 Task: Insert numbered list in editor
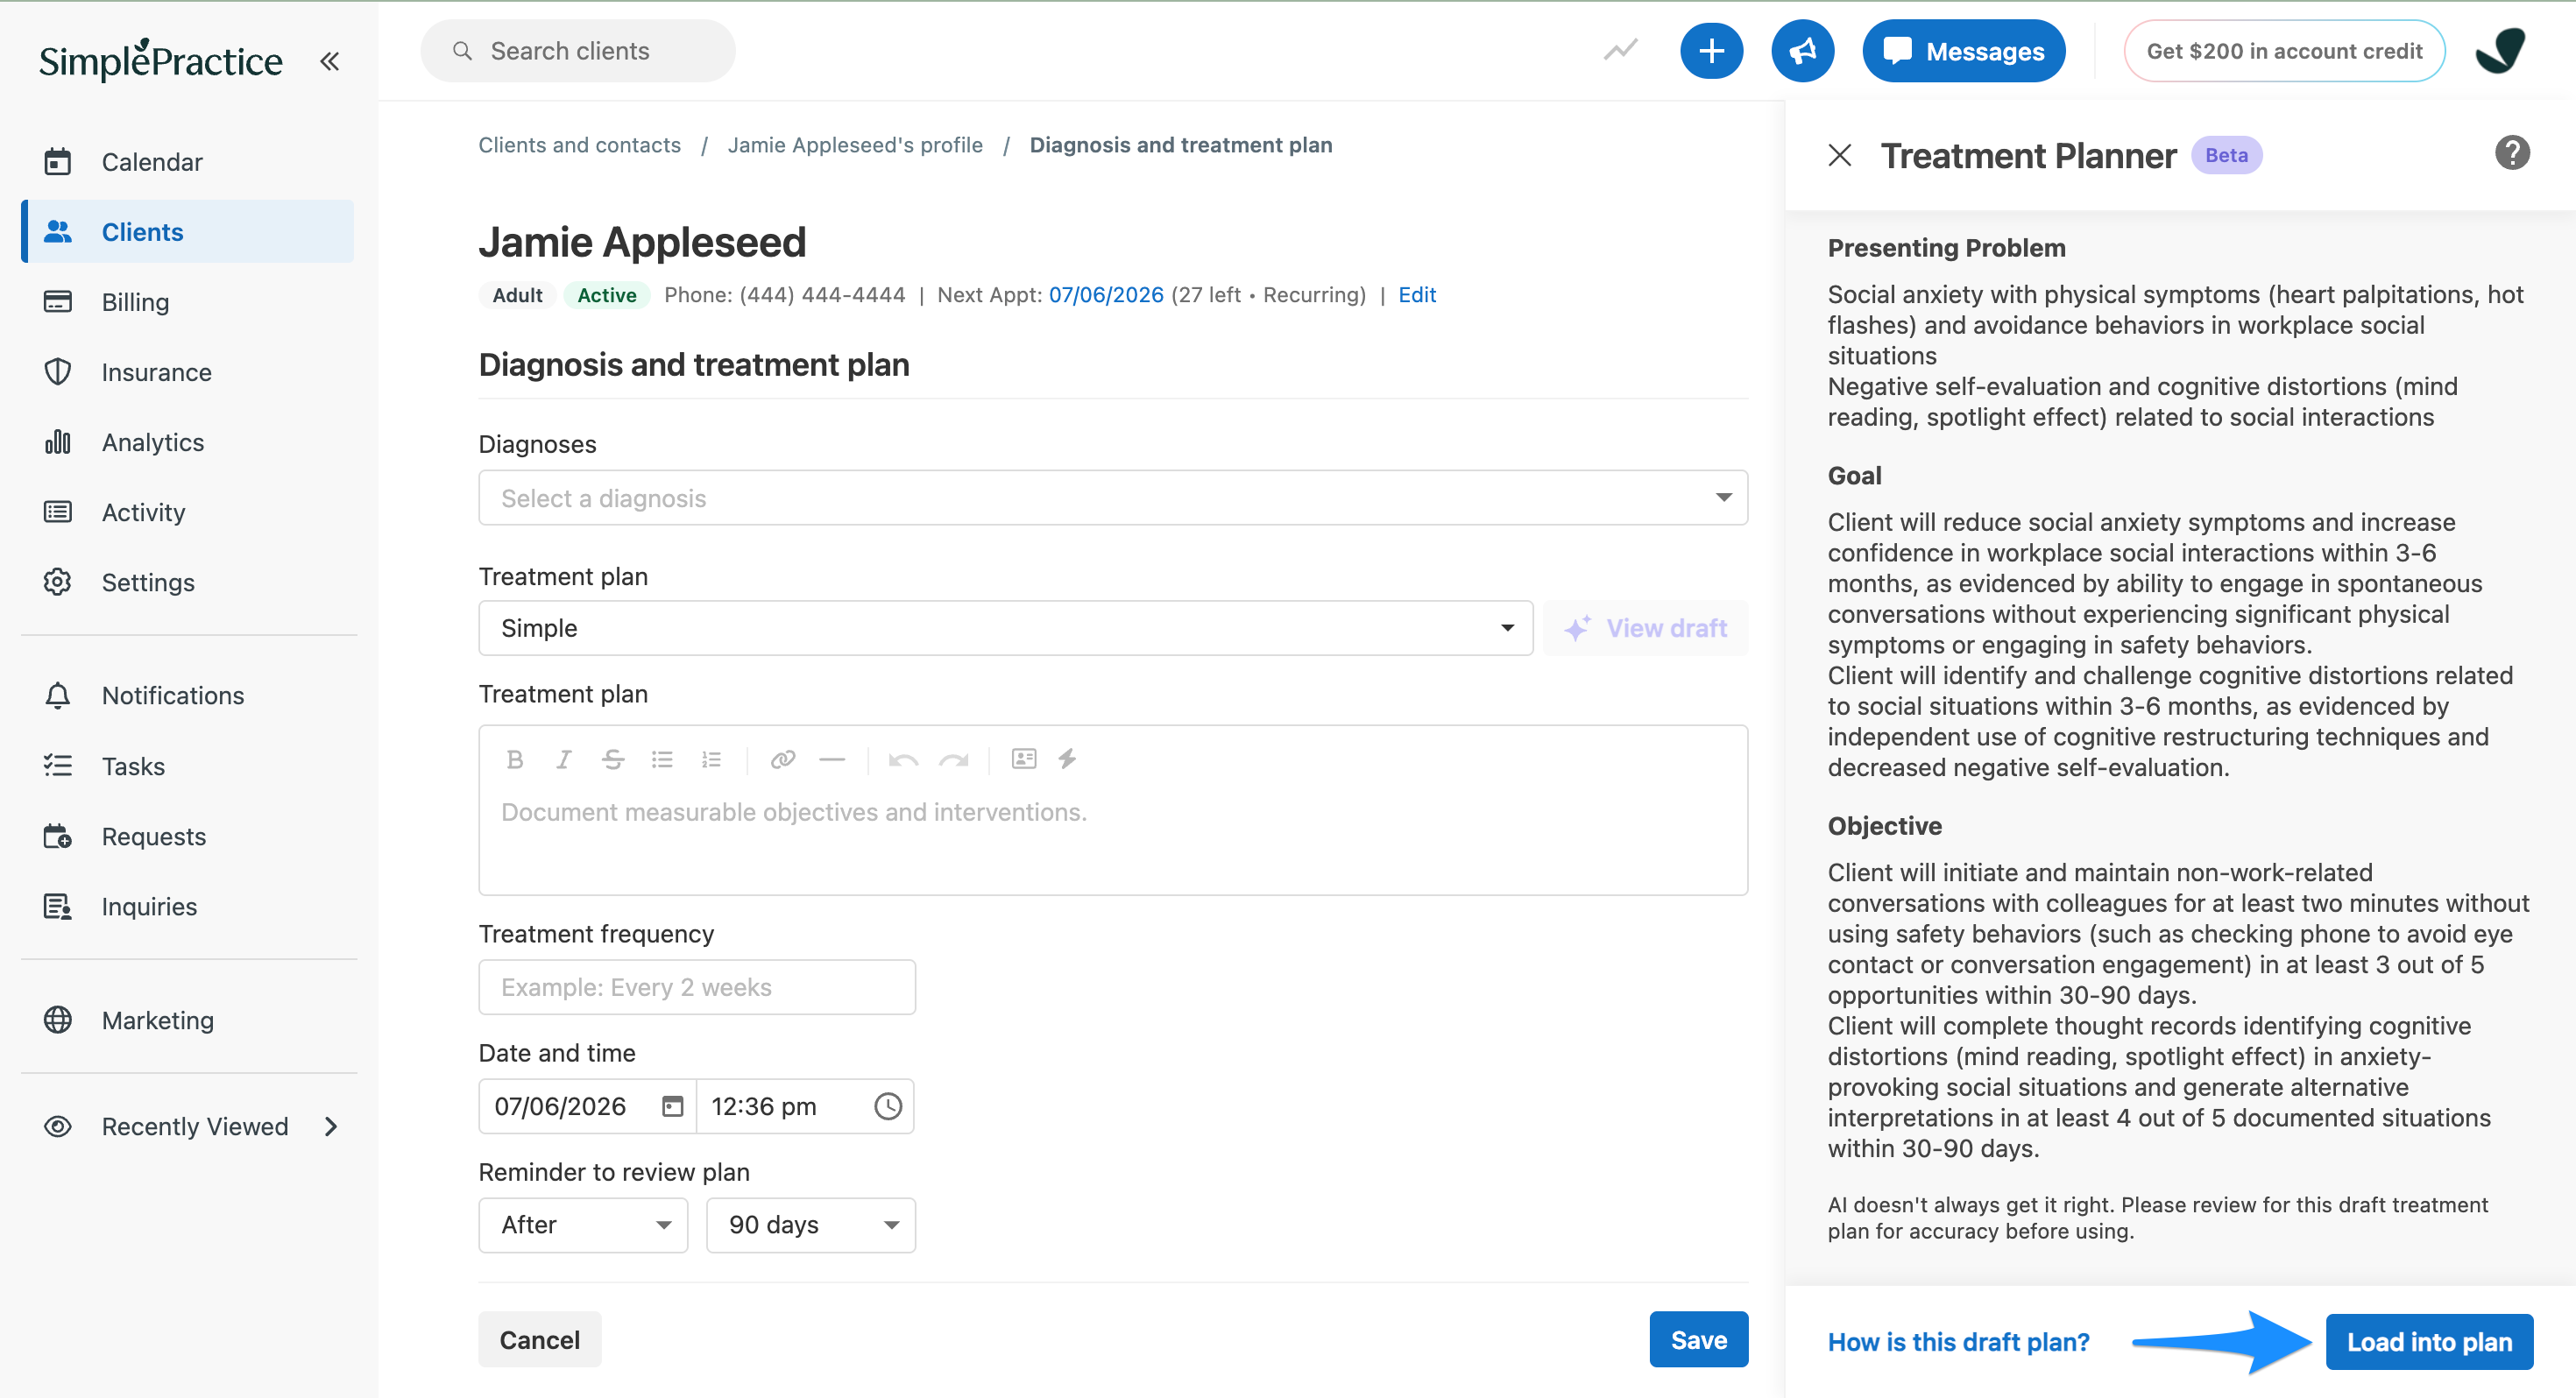(x=711, y=759)
